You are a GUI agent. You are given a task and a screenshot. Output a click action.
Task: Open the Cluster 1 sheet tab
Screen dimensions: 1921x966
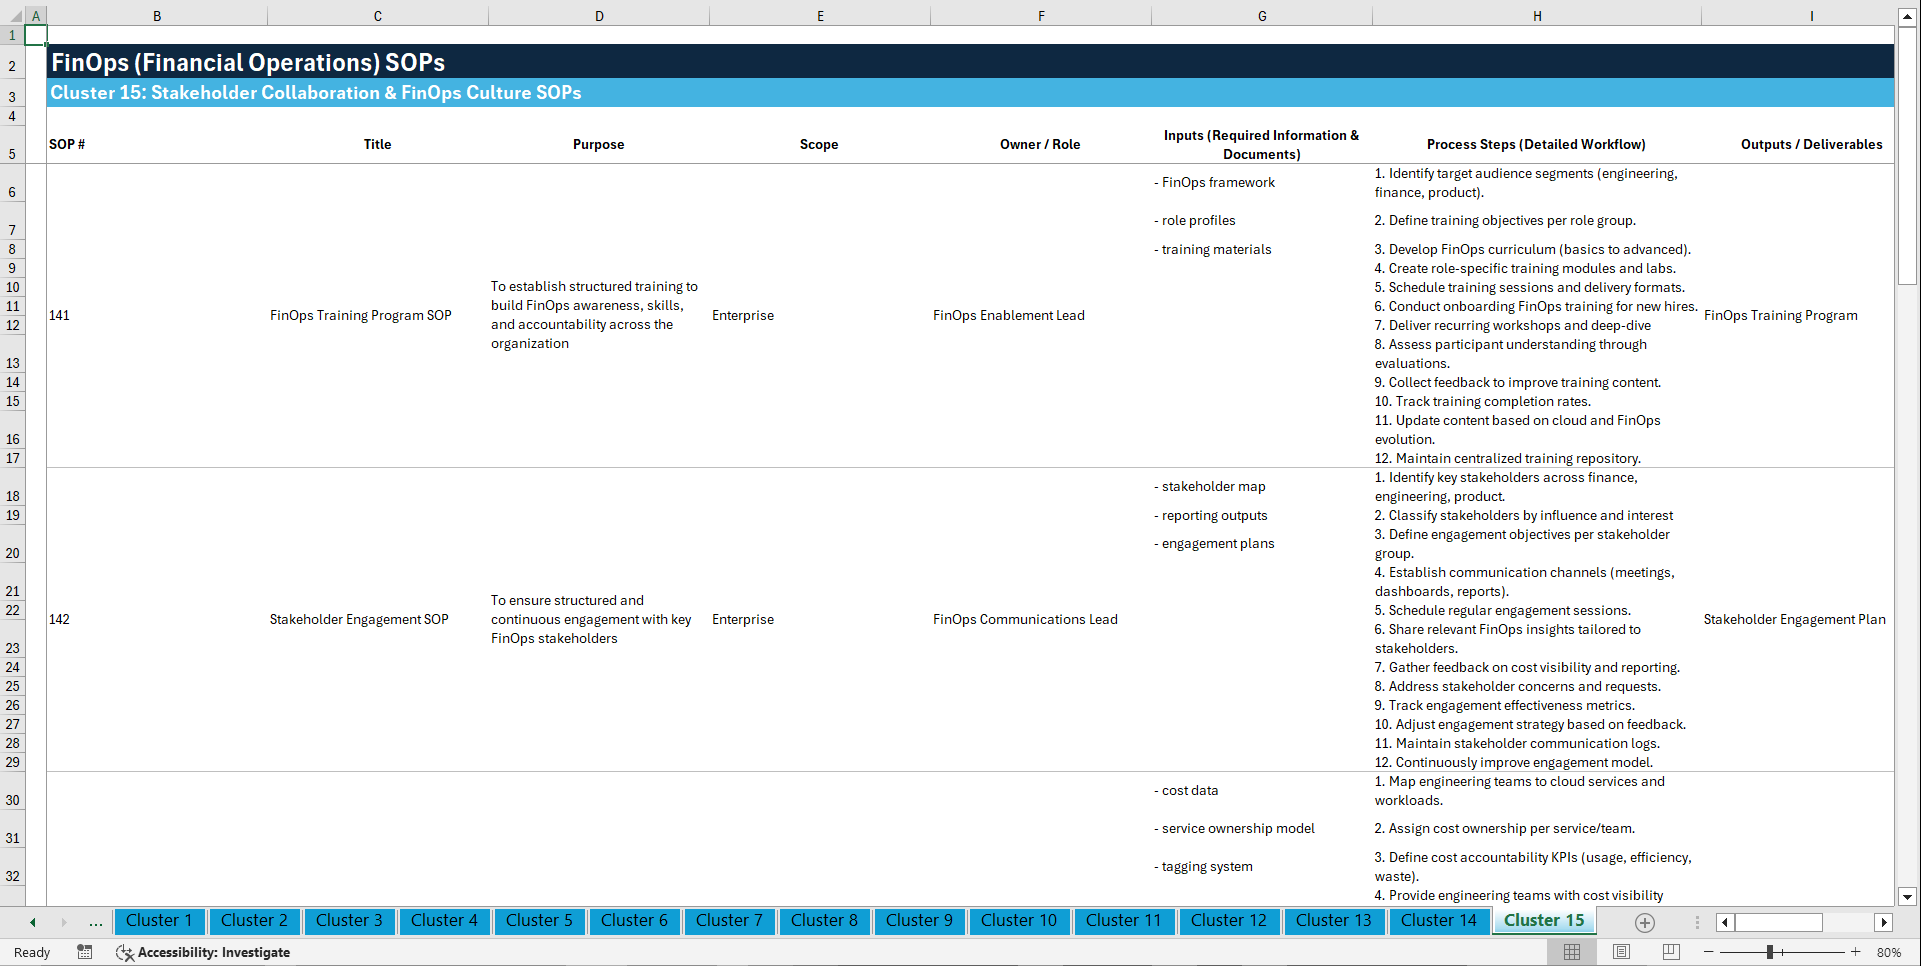pos(159,921)
